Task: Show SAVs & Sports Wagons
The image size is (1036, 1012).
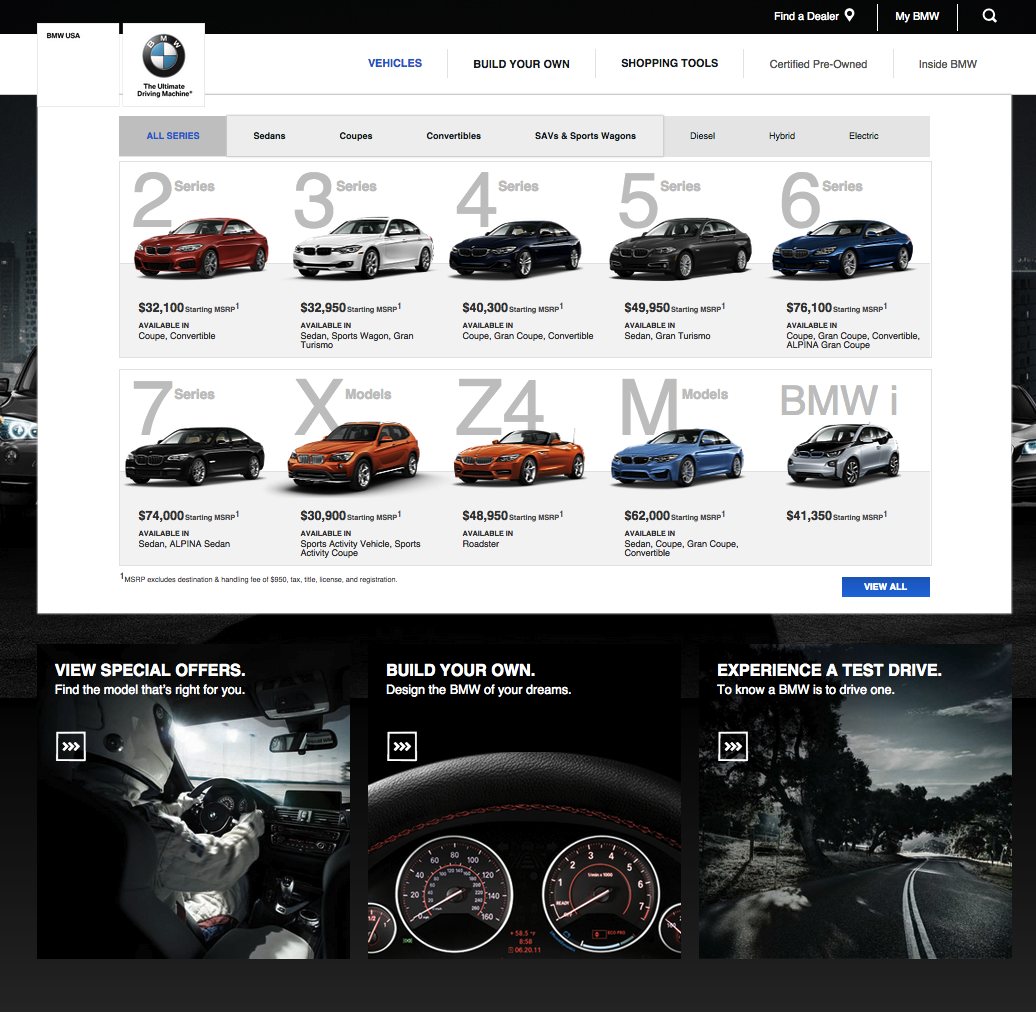Action: (x=585, y=136)
